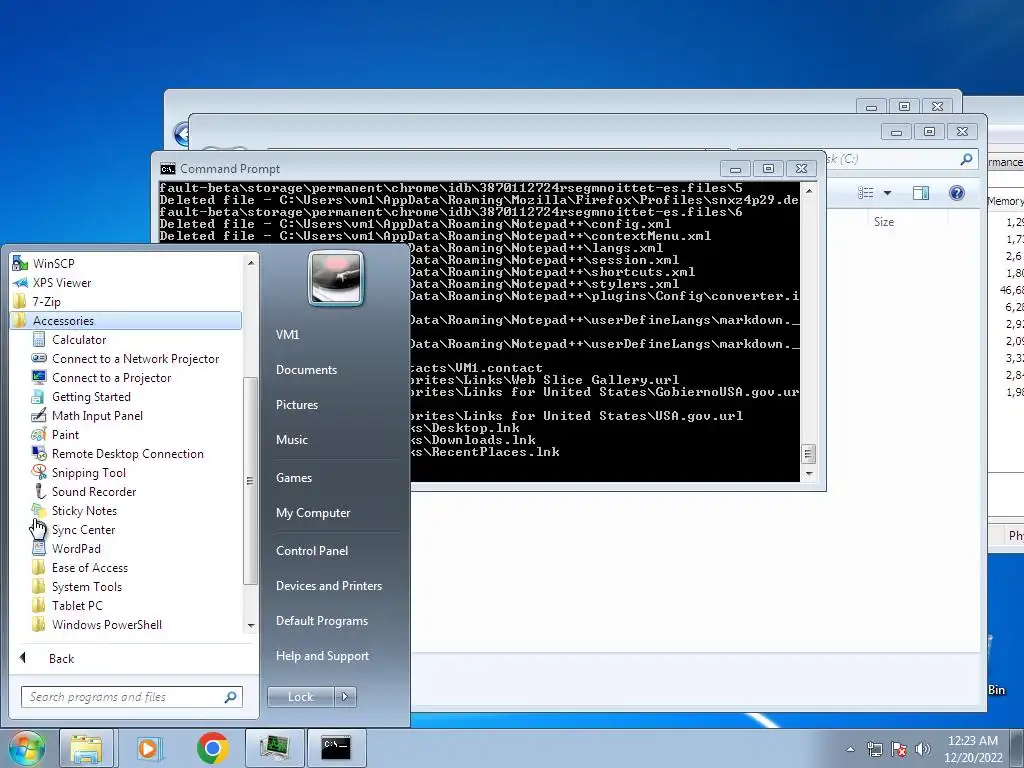Viewport: 1024px width, 768px height.
Task: Open Action Center flag tray icon
Action: tap(899, 749)
